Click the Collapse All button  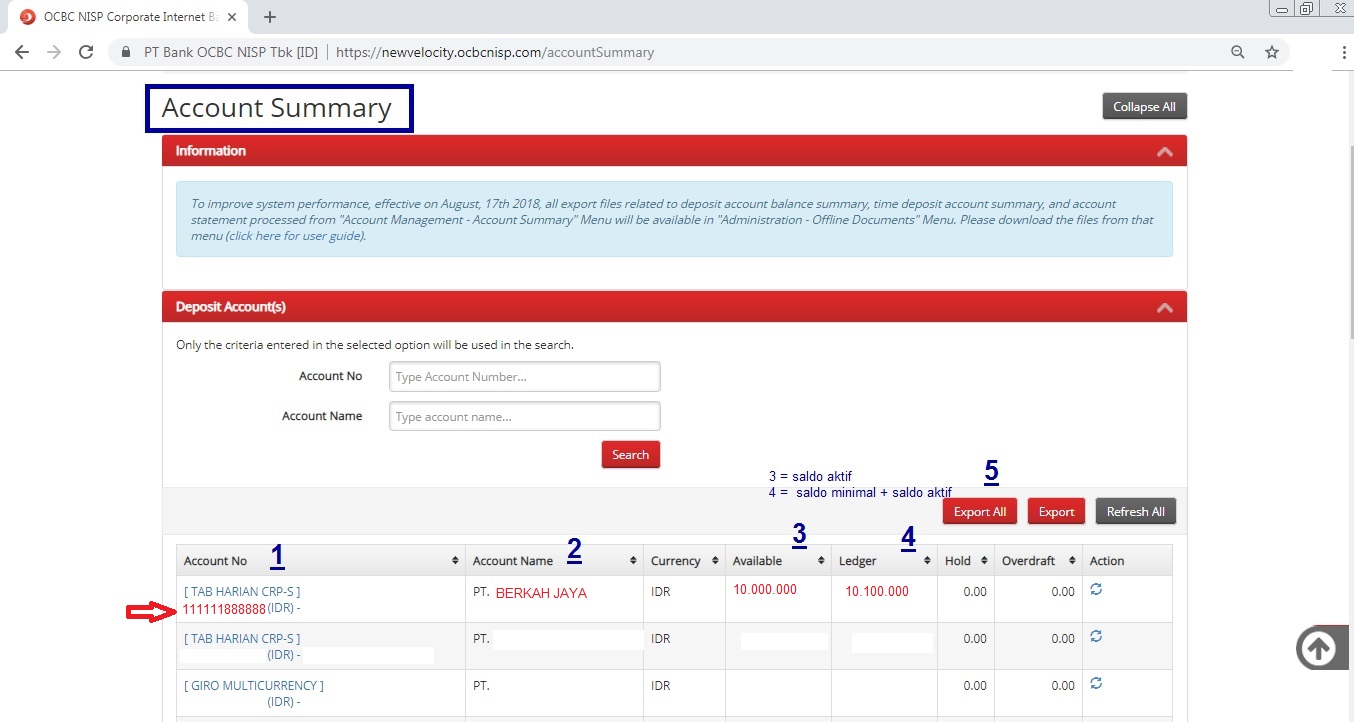pos(1144,107)
